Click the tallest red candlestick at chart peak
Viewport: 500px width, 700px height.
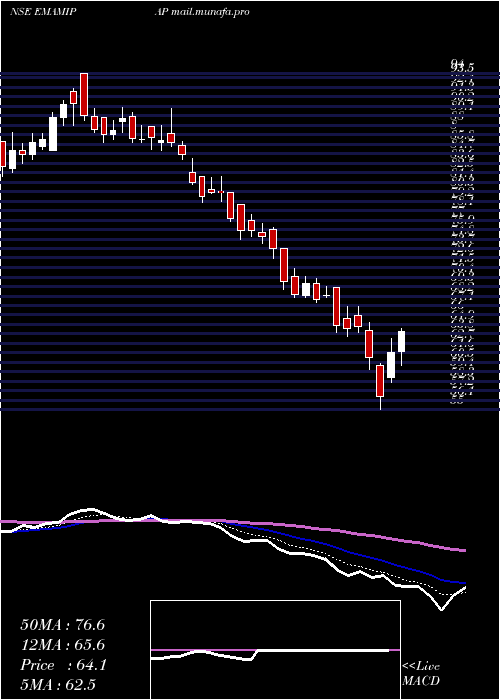84,95
